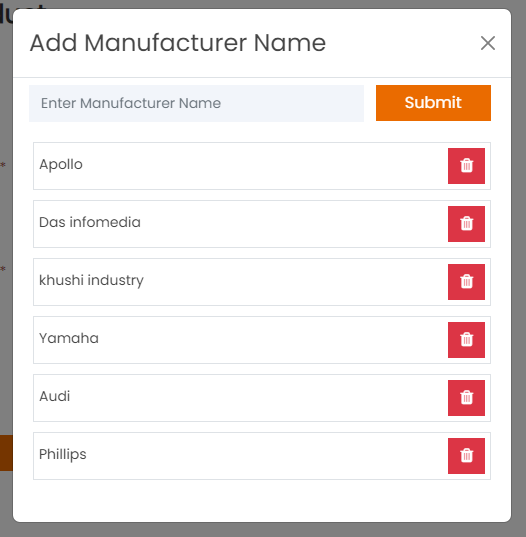Select the khushi industry list row
Screen dimensions: 526x537
click(262, 282)
